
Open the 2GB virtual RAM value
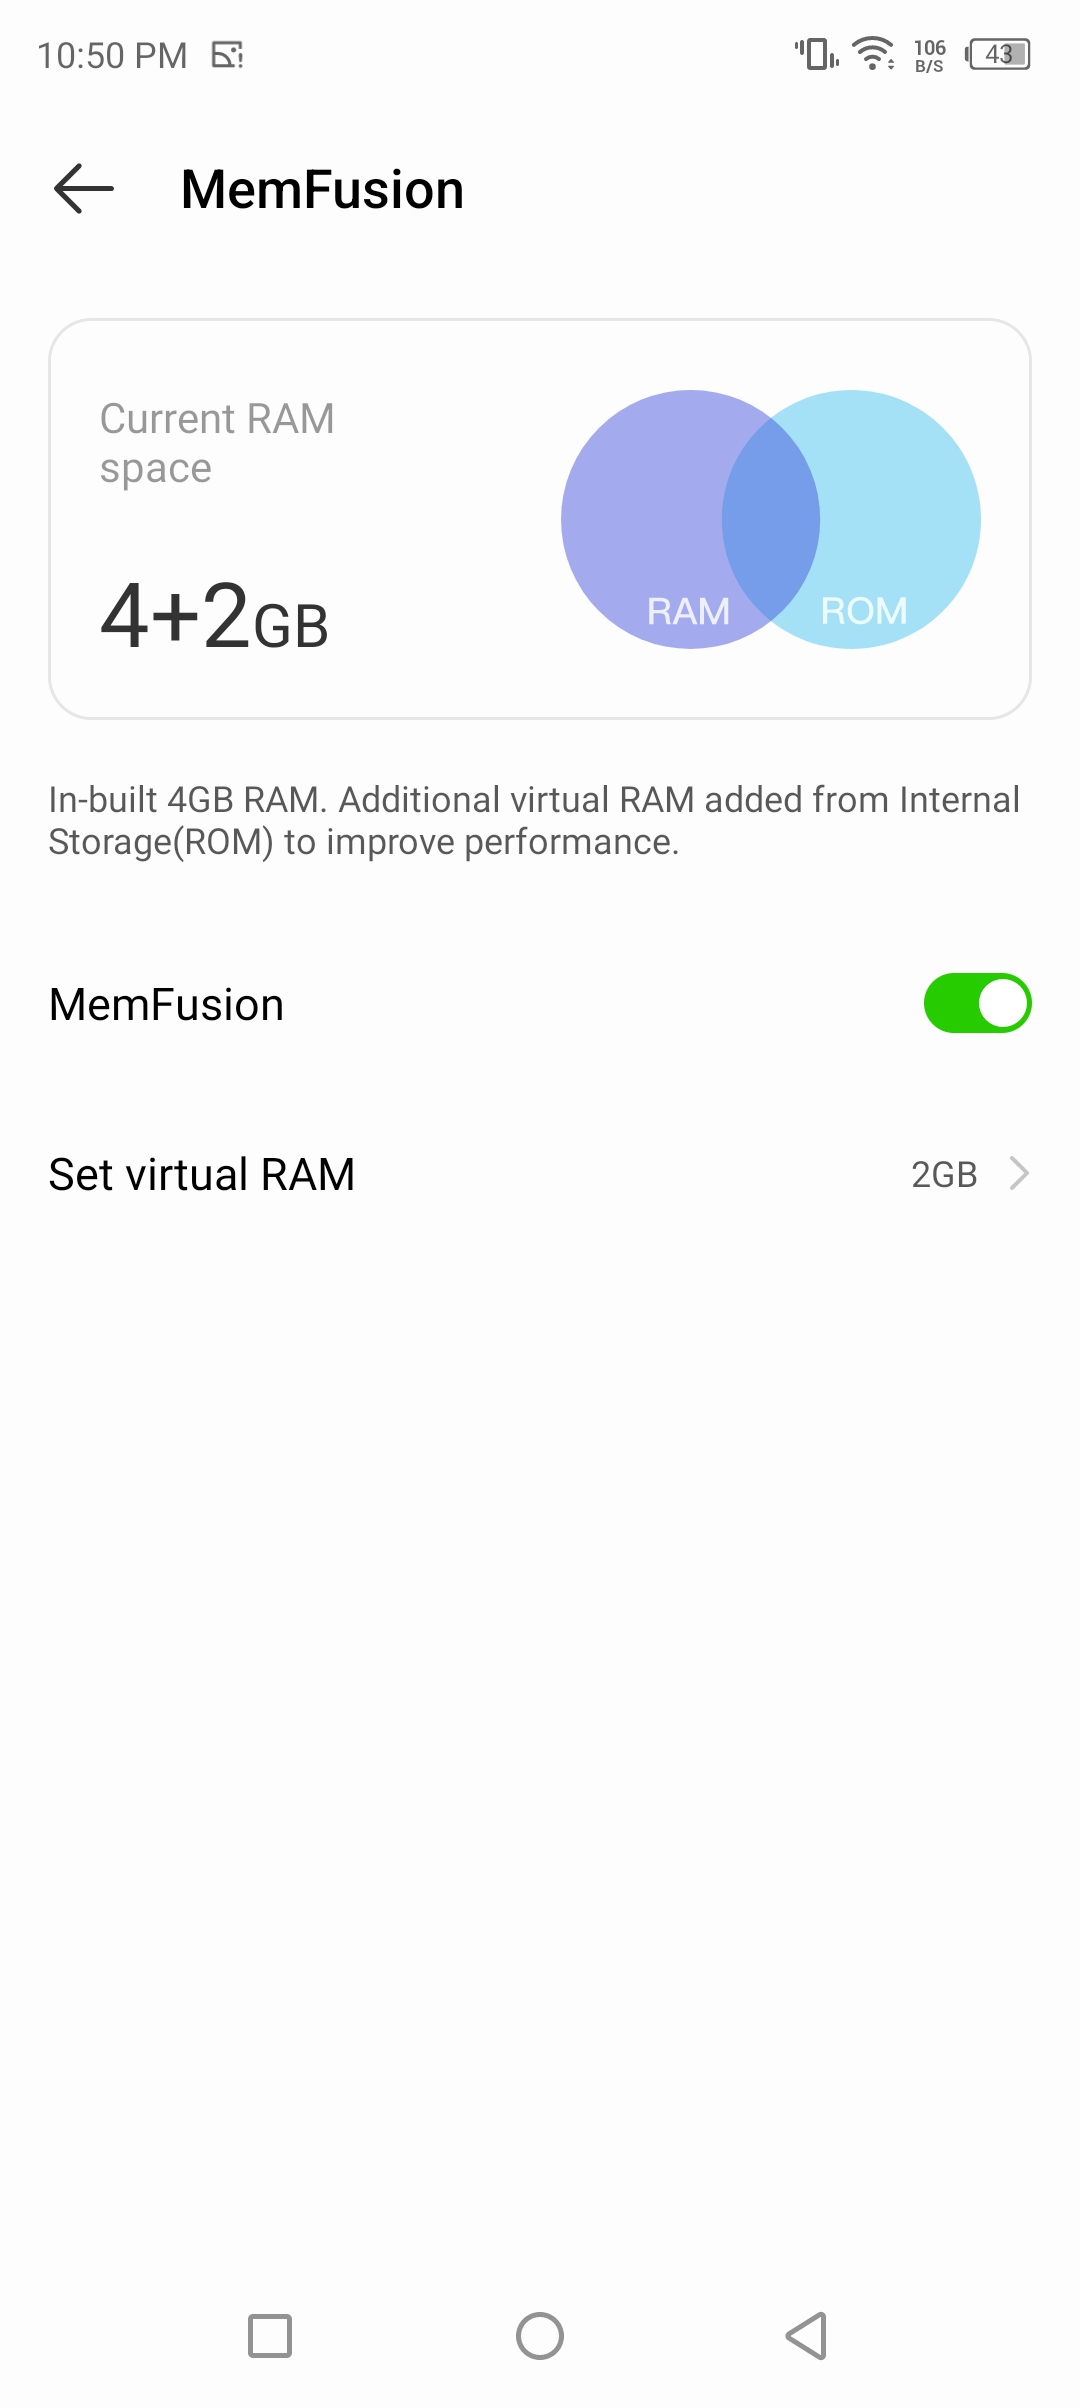[944, 1174]
